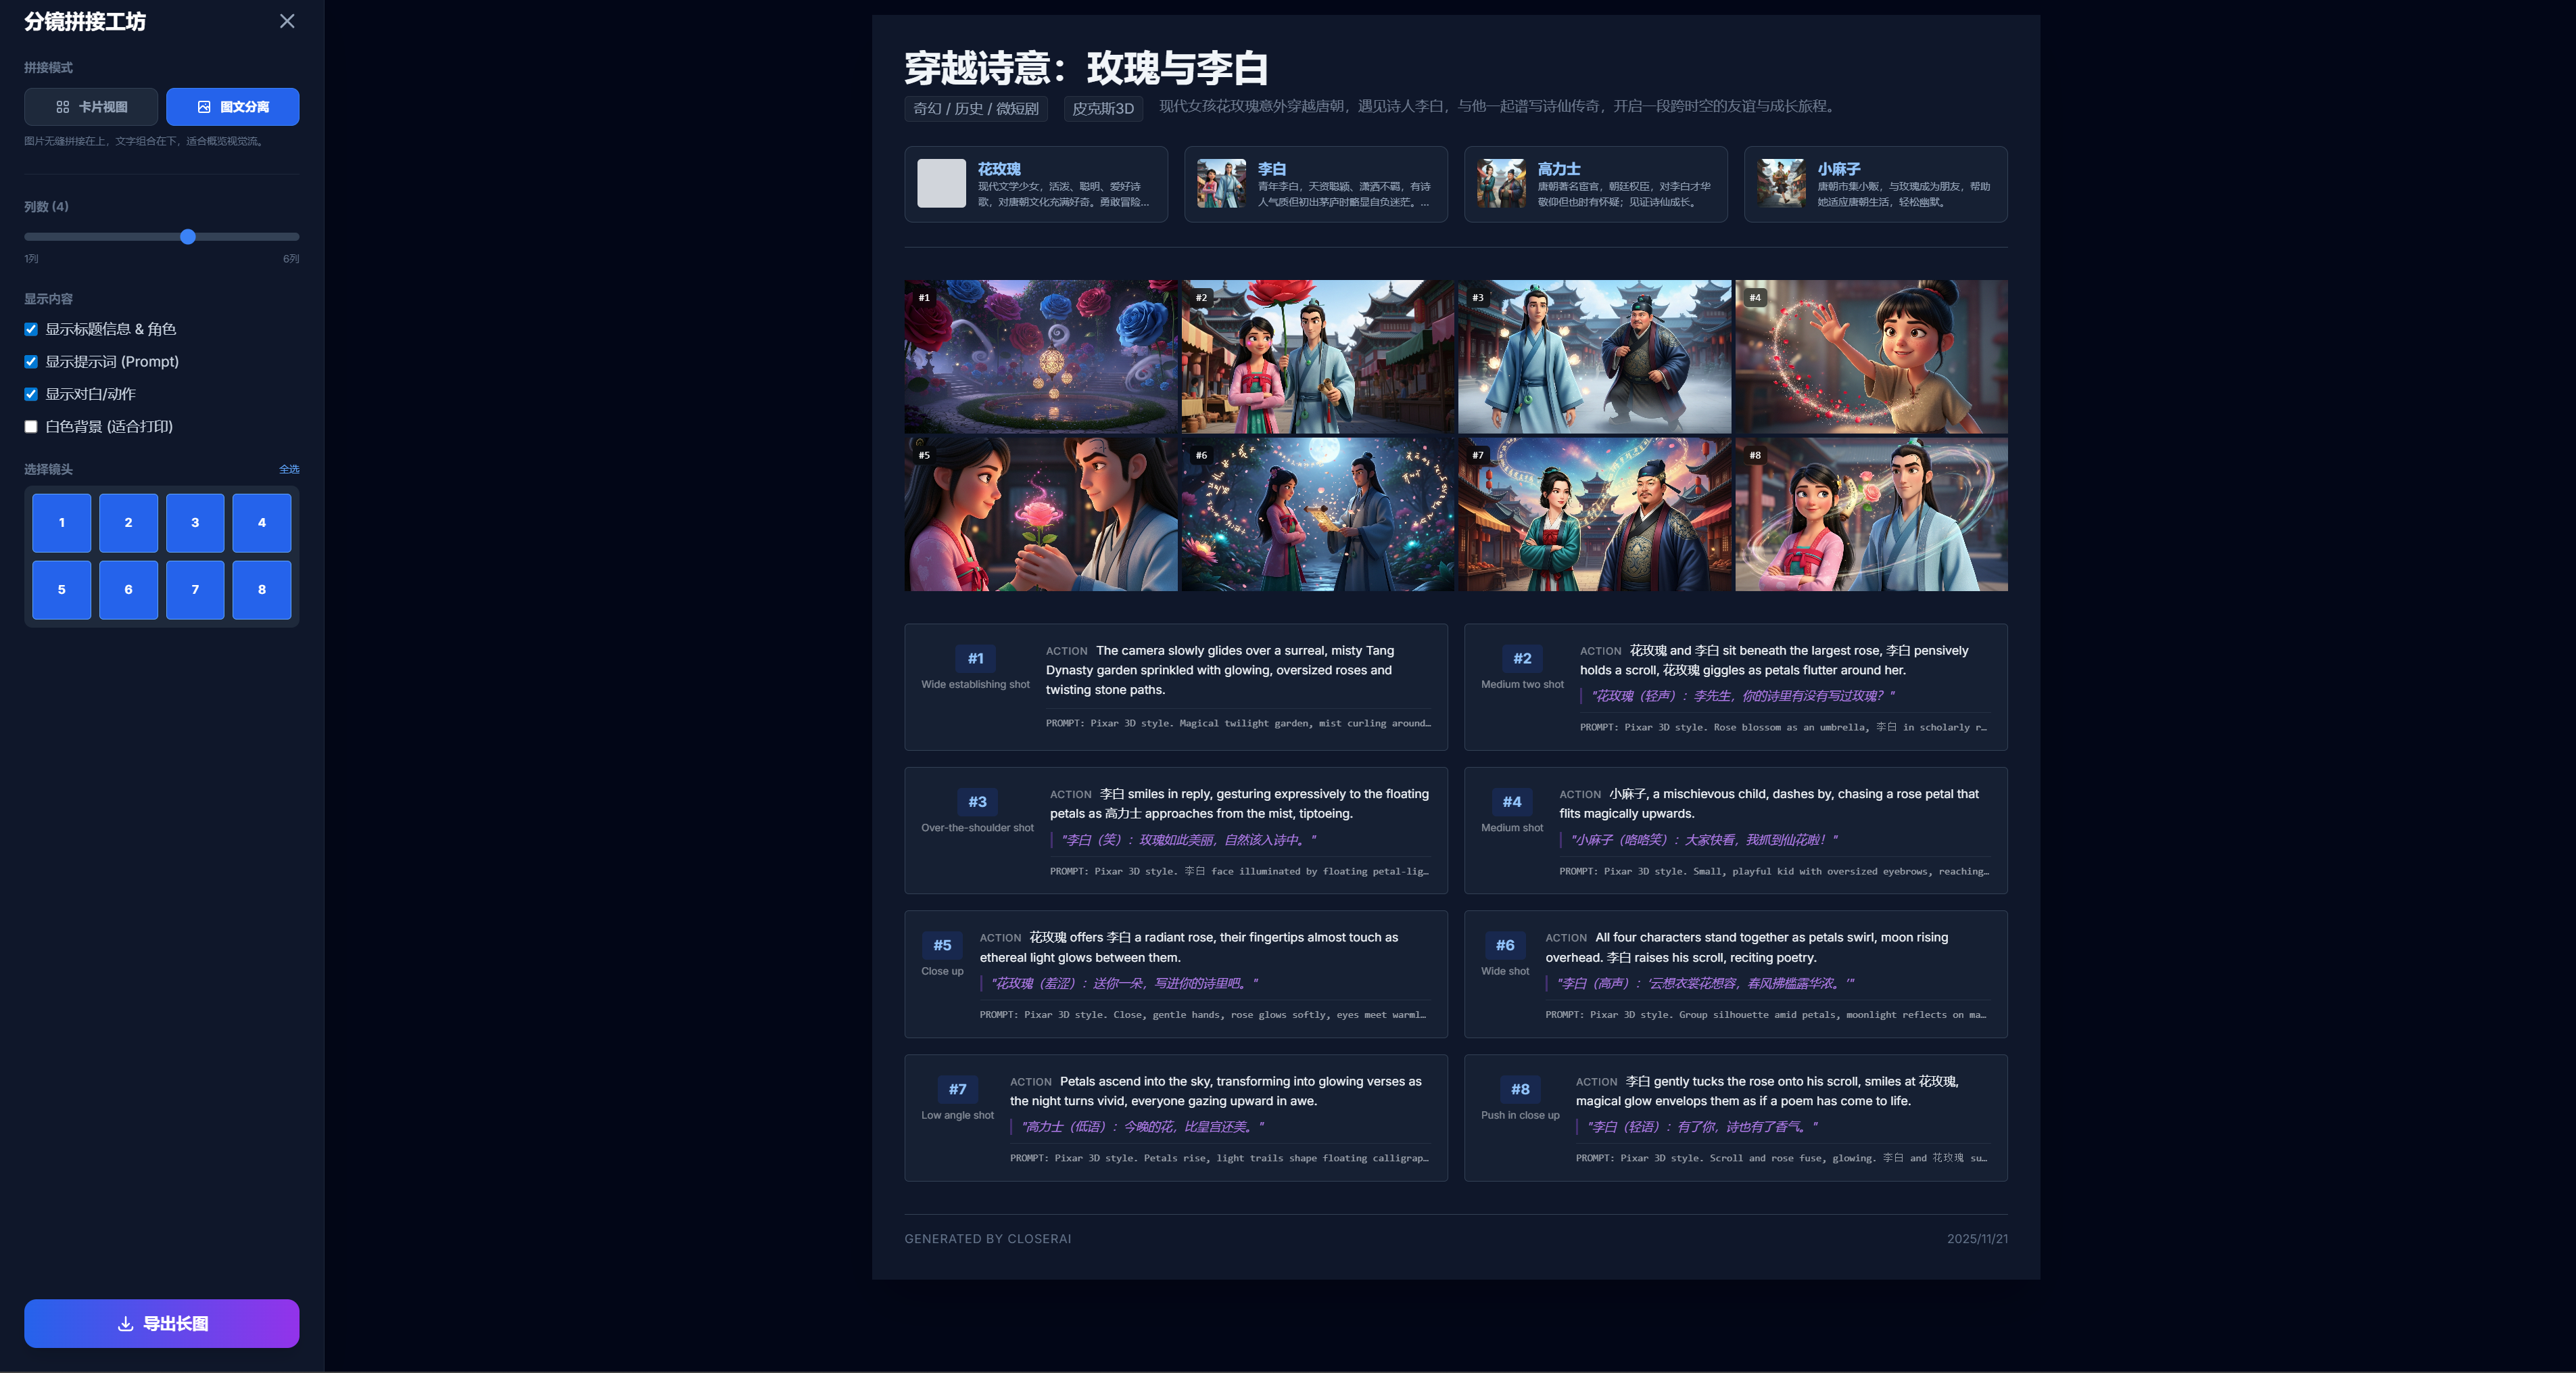
Task: Click the #8 shot description card
Action: click(x=1735, y=1117)
